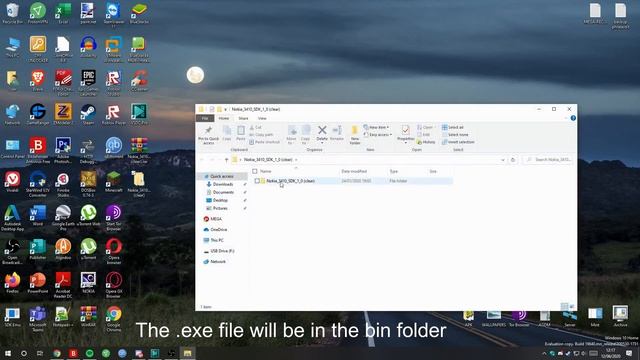Screen dimensions: 640x360
Task: Select the Audacity desktop shortcut
Action: point(88,47)
